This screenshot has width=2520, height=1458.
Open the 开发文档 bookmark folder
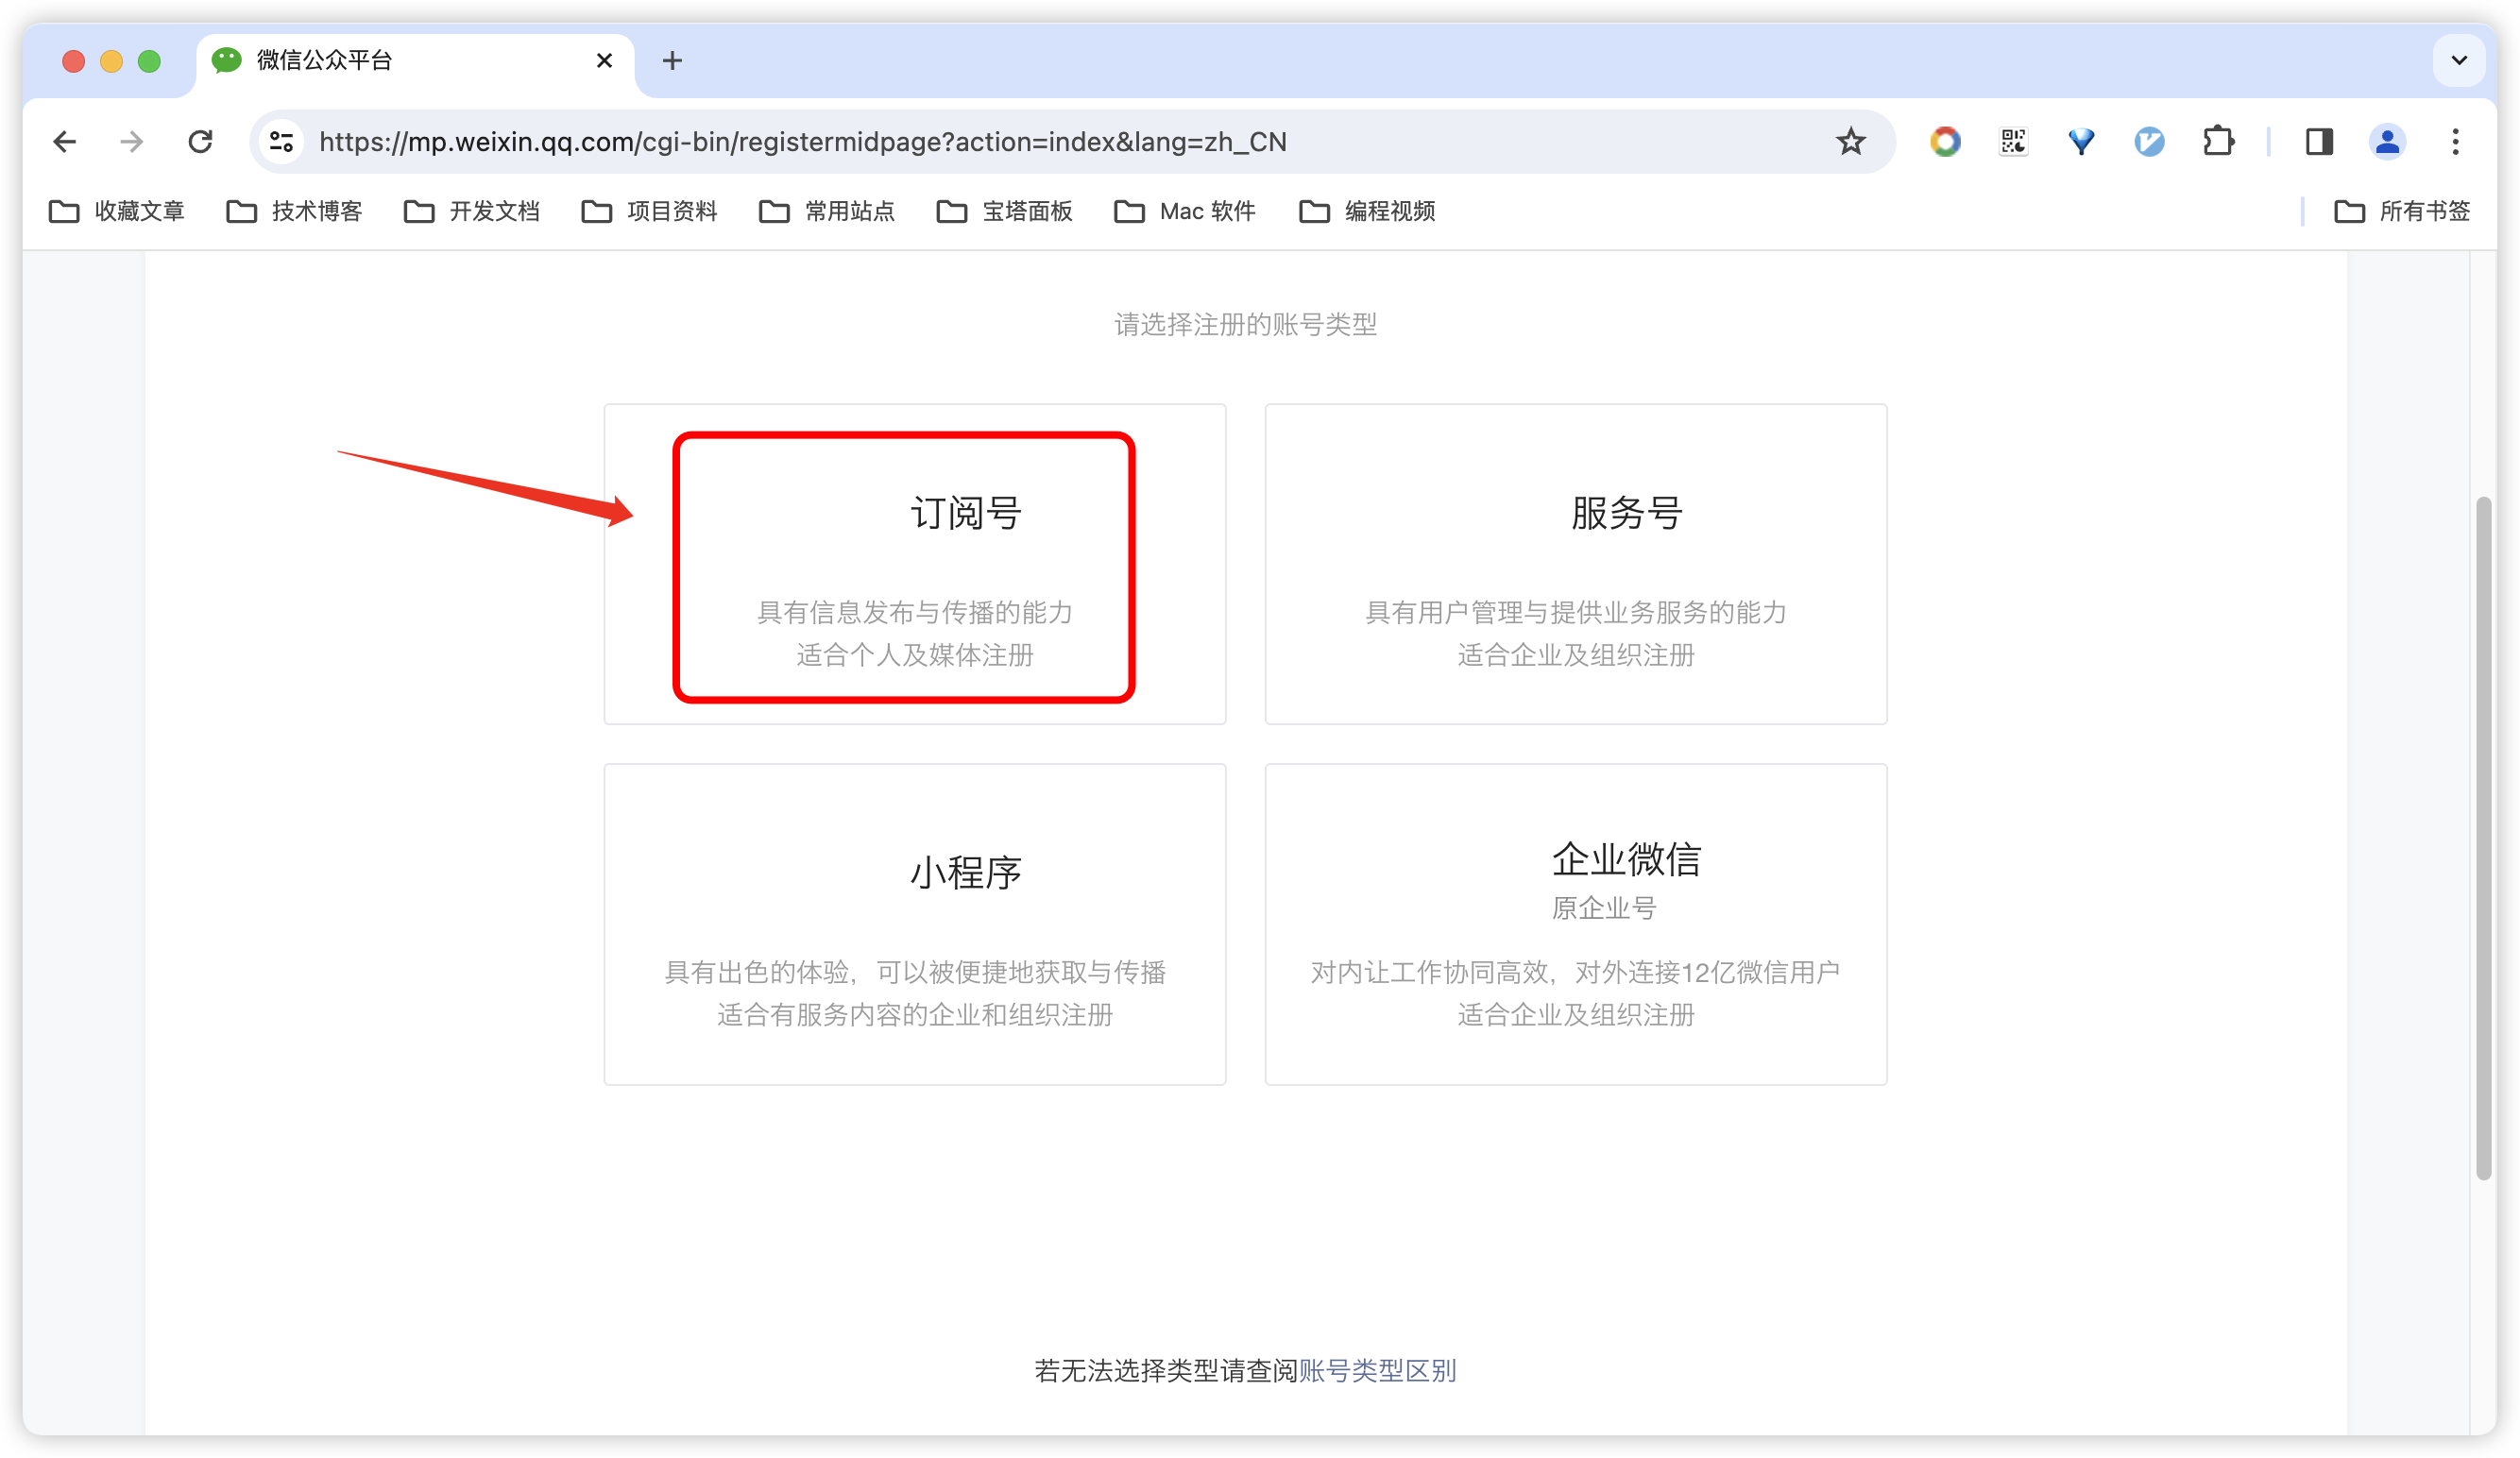pyautogui.click(x=472, y=211)
